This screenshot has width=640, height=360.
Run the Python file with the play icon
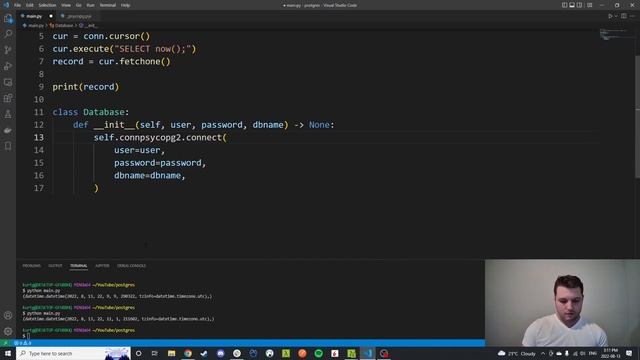point(610,16)
